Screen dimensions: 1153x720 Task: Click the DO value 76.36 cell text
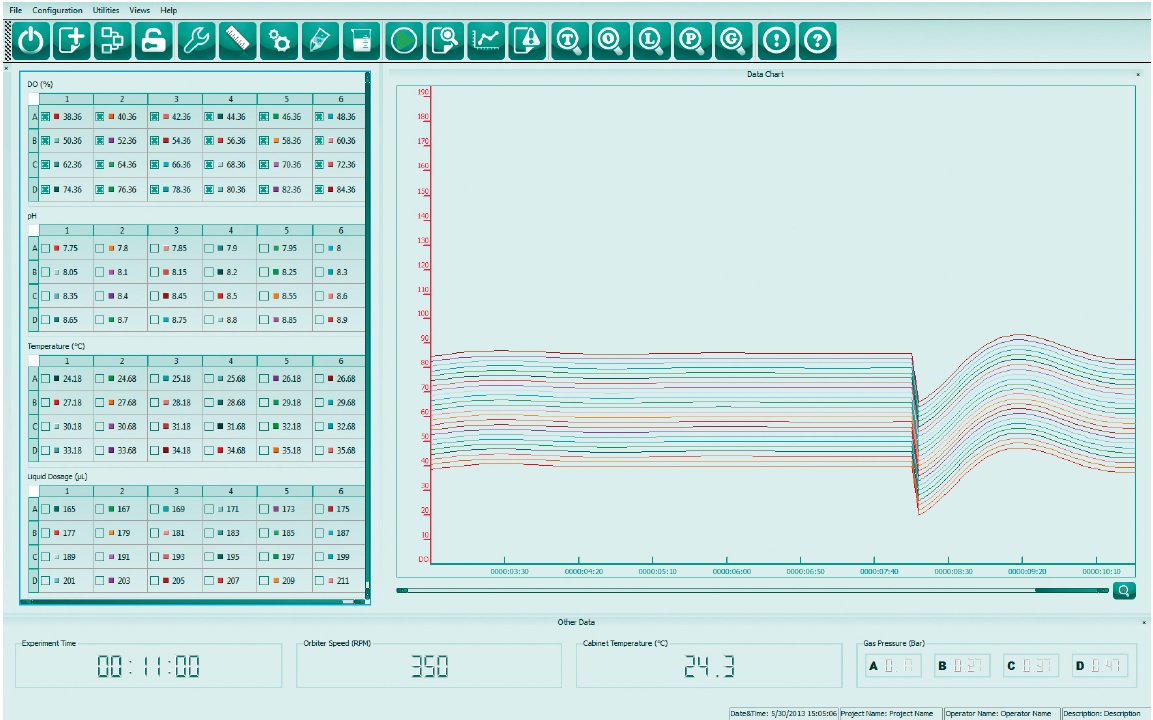click(x=127, y=190)
